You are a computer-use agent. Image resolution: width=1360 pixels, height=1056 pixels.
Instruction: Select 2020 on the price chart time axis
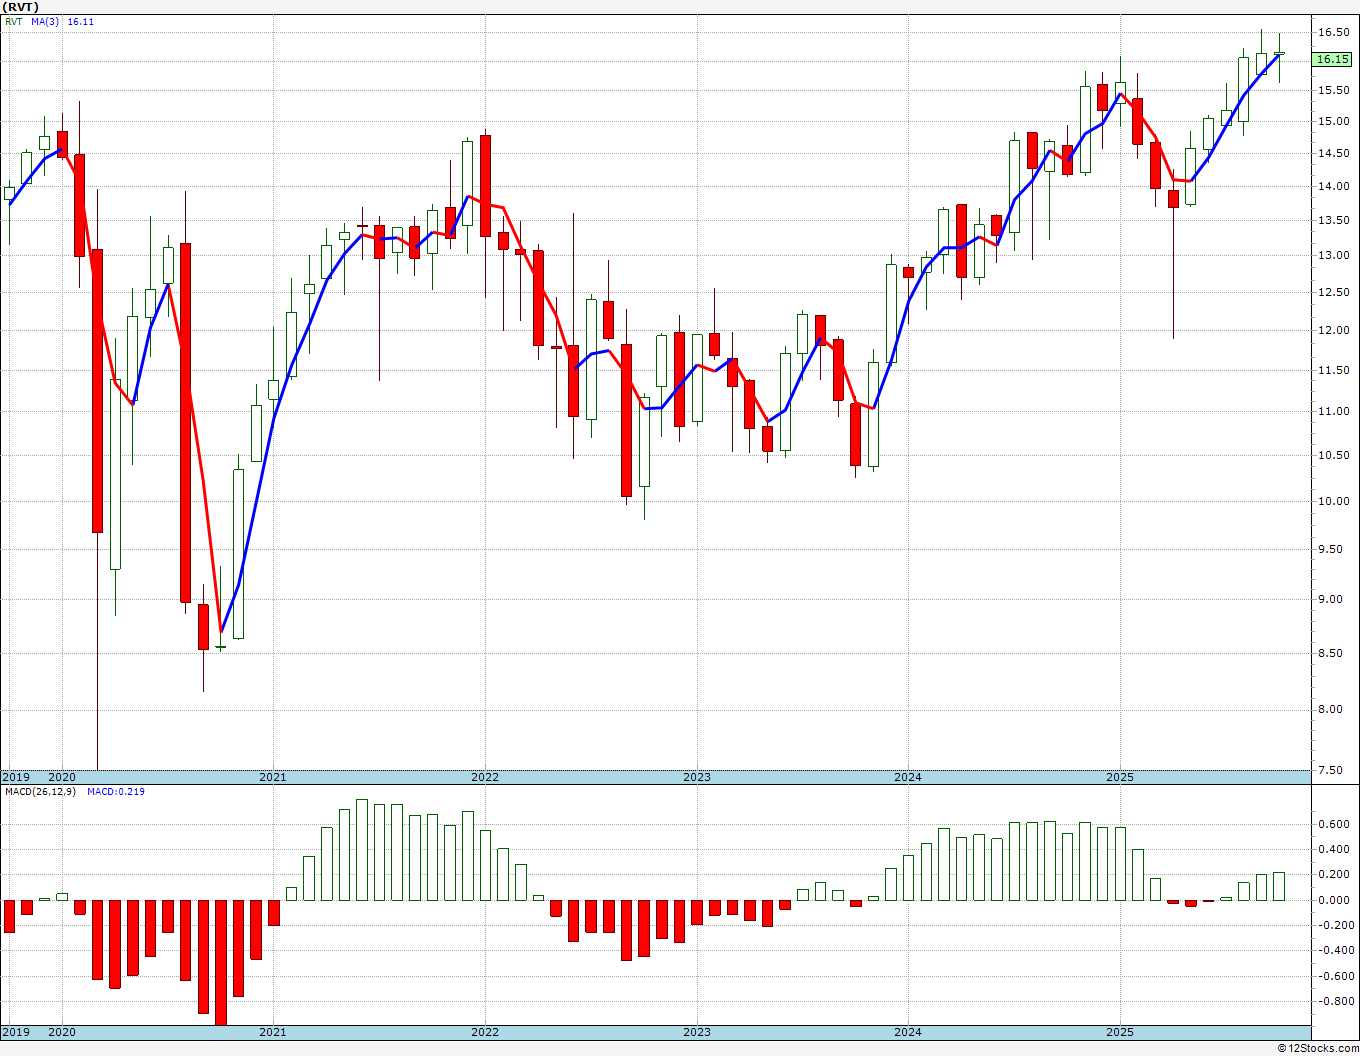pyautogui.click(x=62, y=777)
